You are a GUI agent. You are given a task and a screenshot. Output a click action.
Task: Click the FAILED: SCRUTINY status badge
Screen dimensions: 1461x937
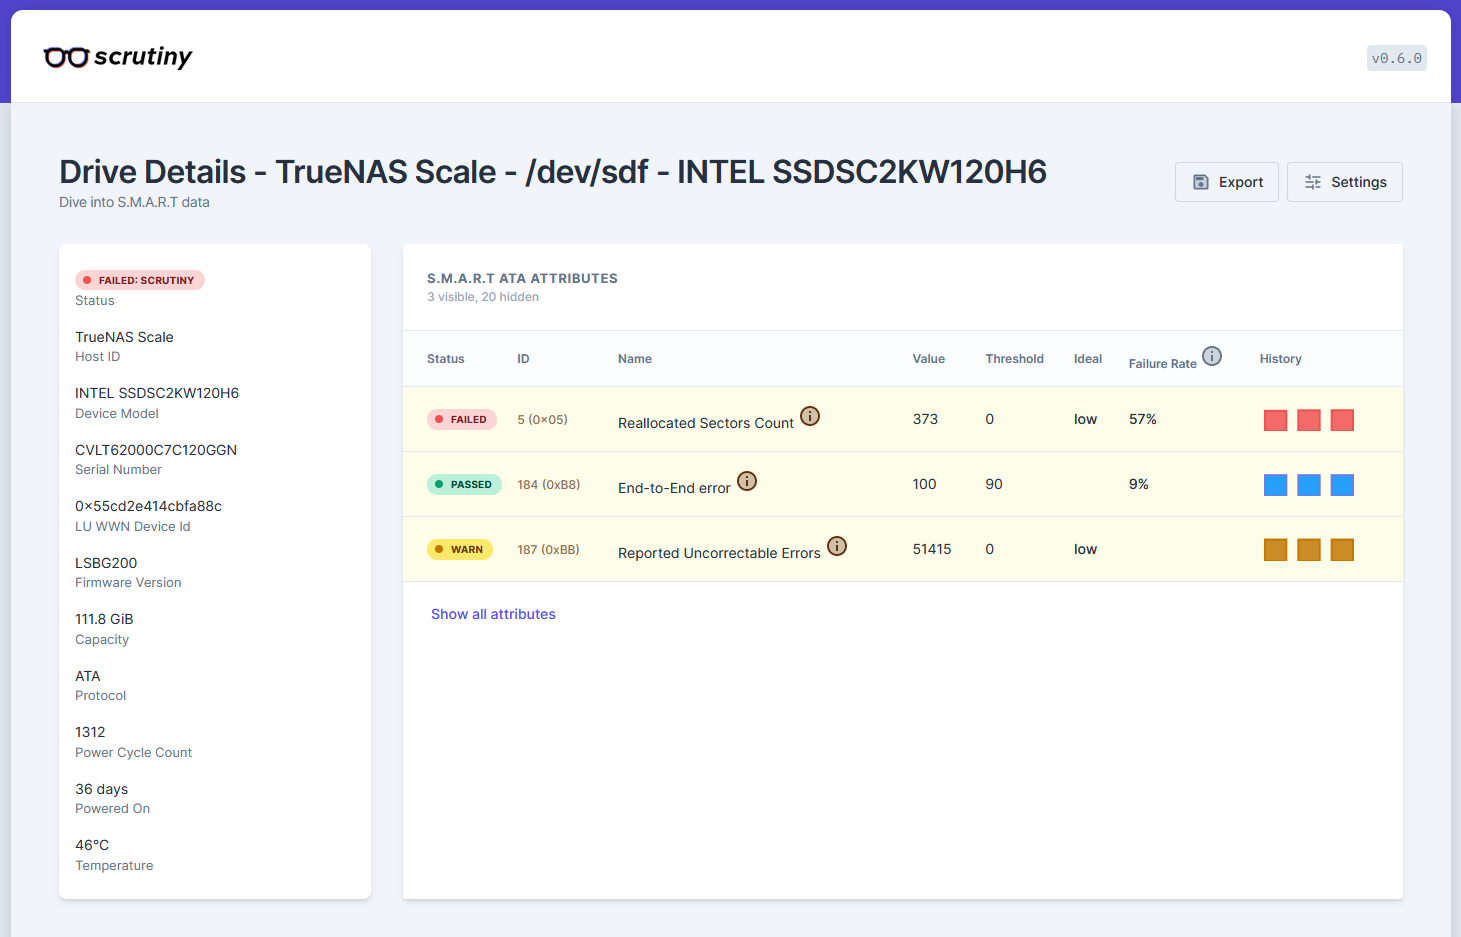click(140, 280)
